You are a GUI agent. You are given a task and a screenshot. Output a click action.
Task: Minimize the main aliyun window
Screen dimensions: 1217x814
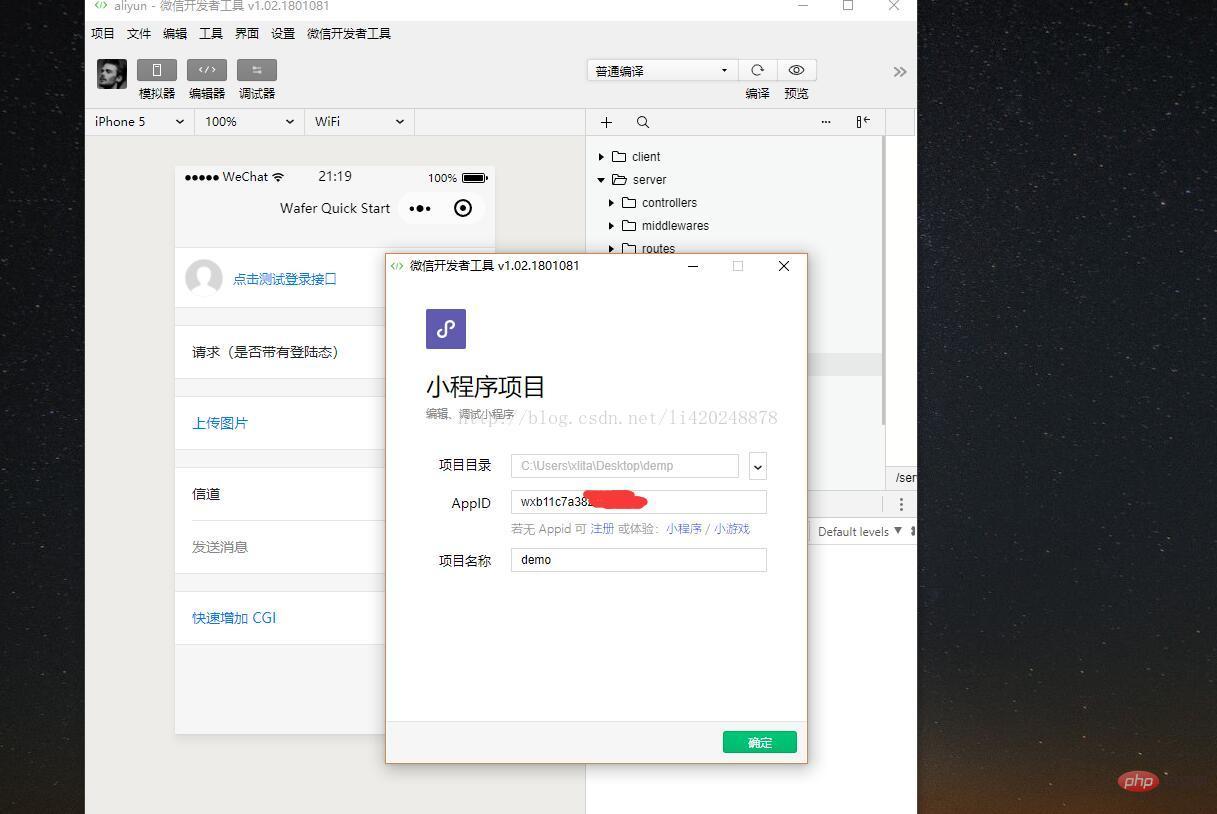[x=803, y=6]
